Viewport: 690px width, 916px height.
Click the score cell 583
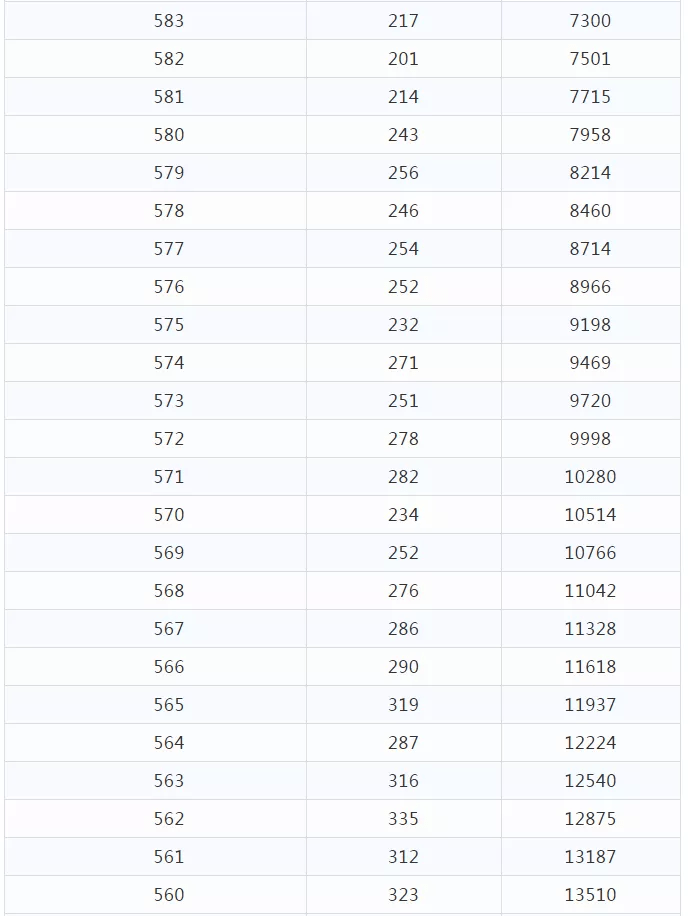[169, 21]
